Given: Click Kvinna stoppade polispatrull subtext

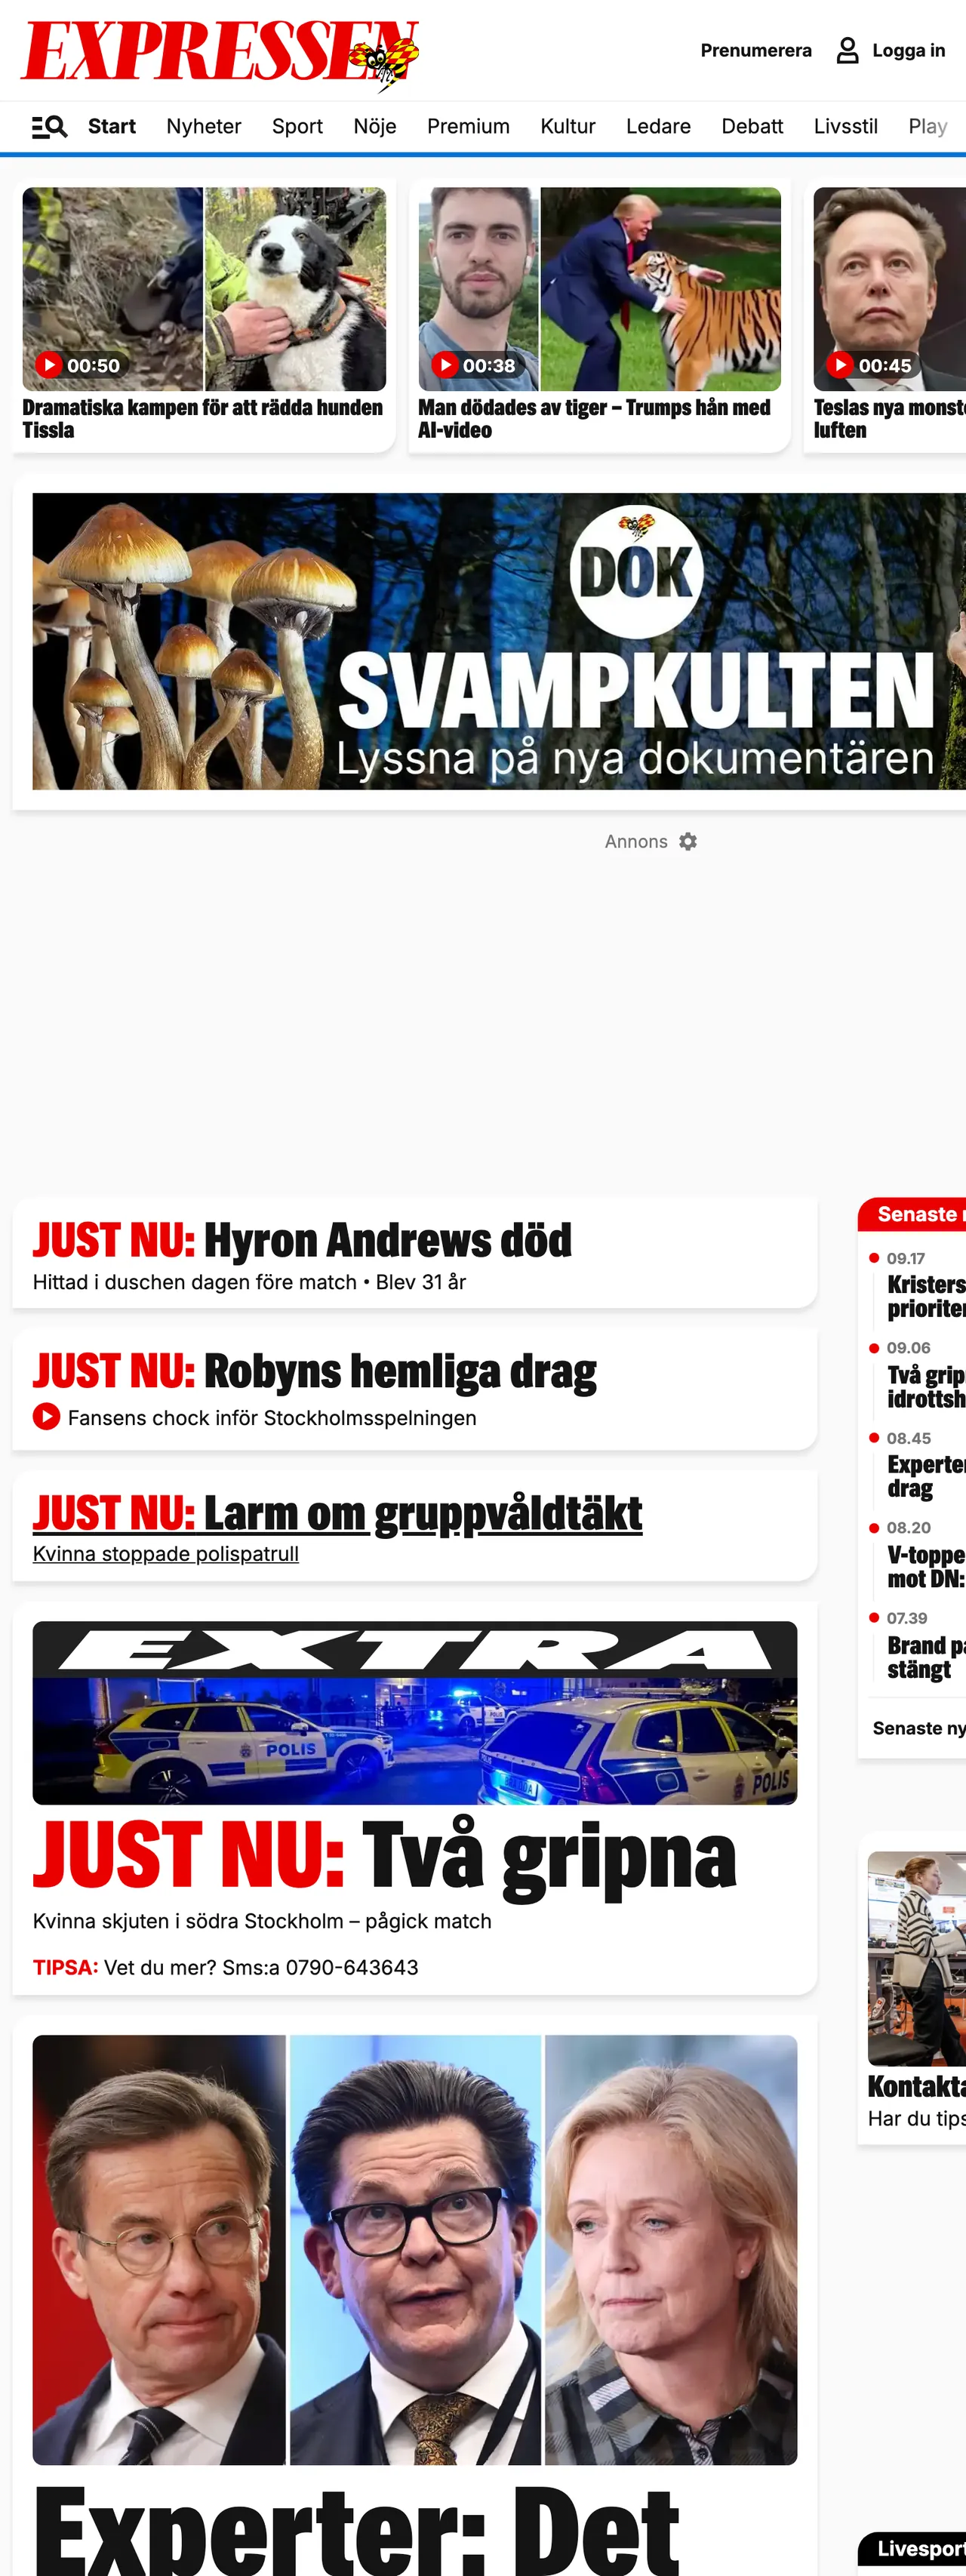Looking at the screenshot, I should tap(166, 1554).
